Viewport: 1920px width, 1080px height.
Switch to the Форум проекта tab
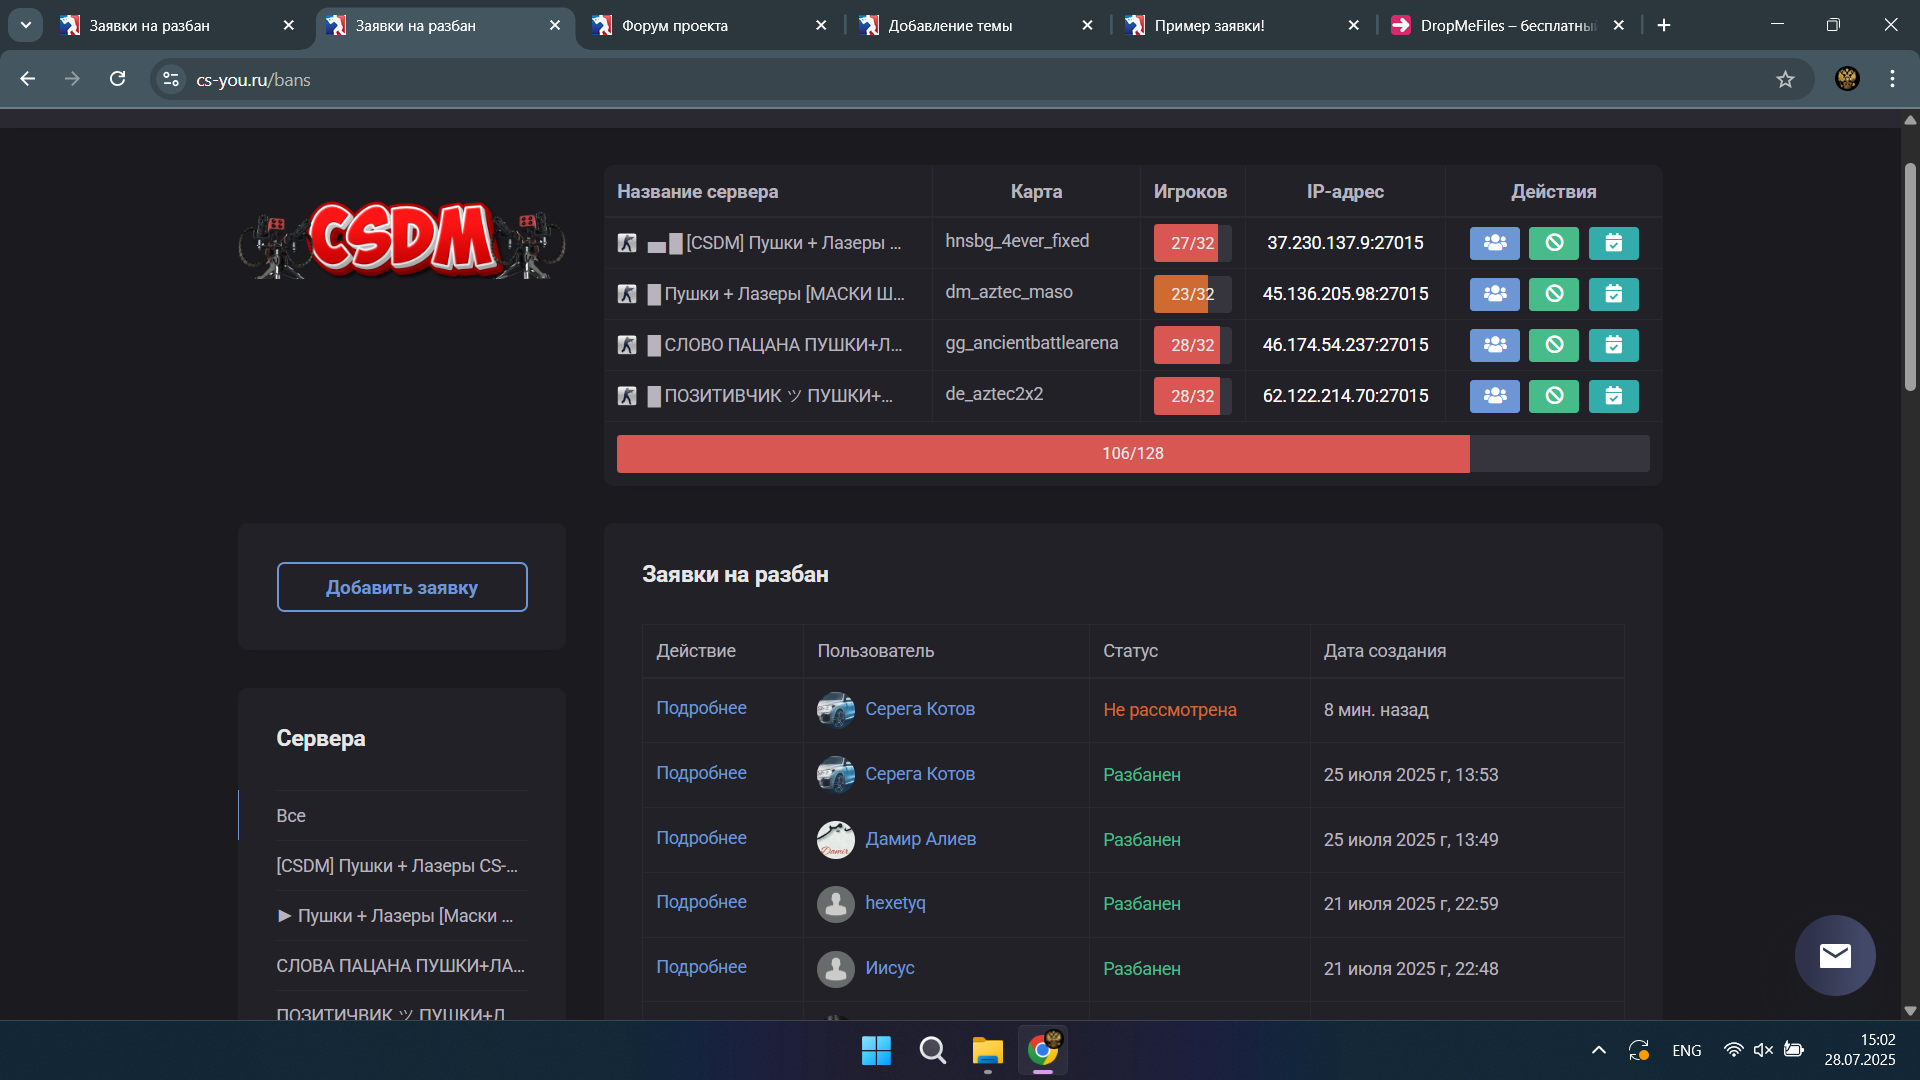[x=675, y=26]
